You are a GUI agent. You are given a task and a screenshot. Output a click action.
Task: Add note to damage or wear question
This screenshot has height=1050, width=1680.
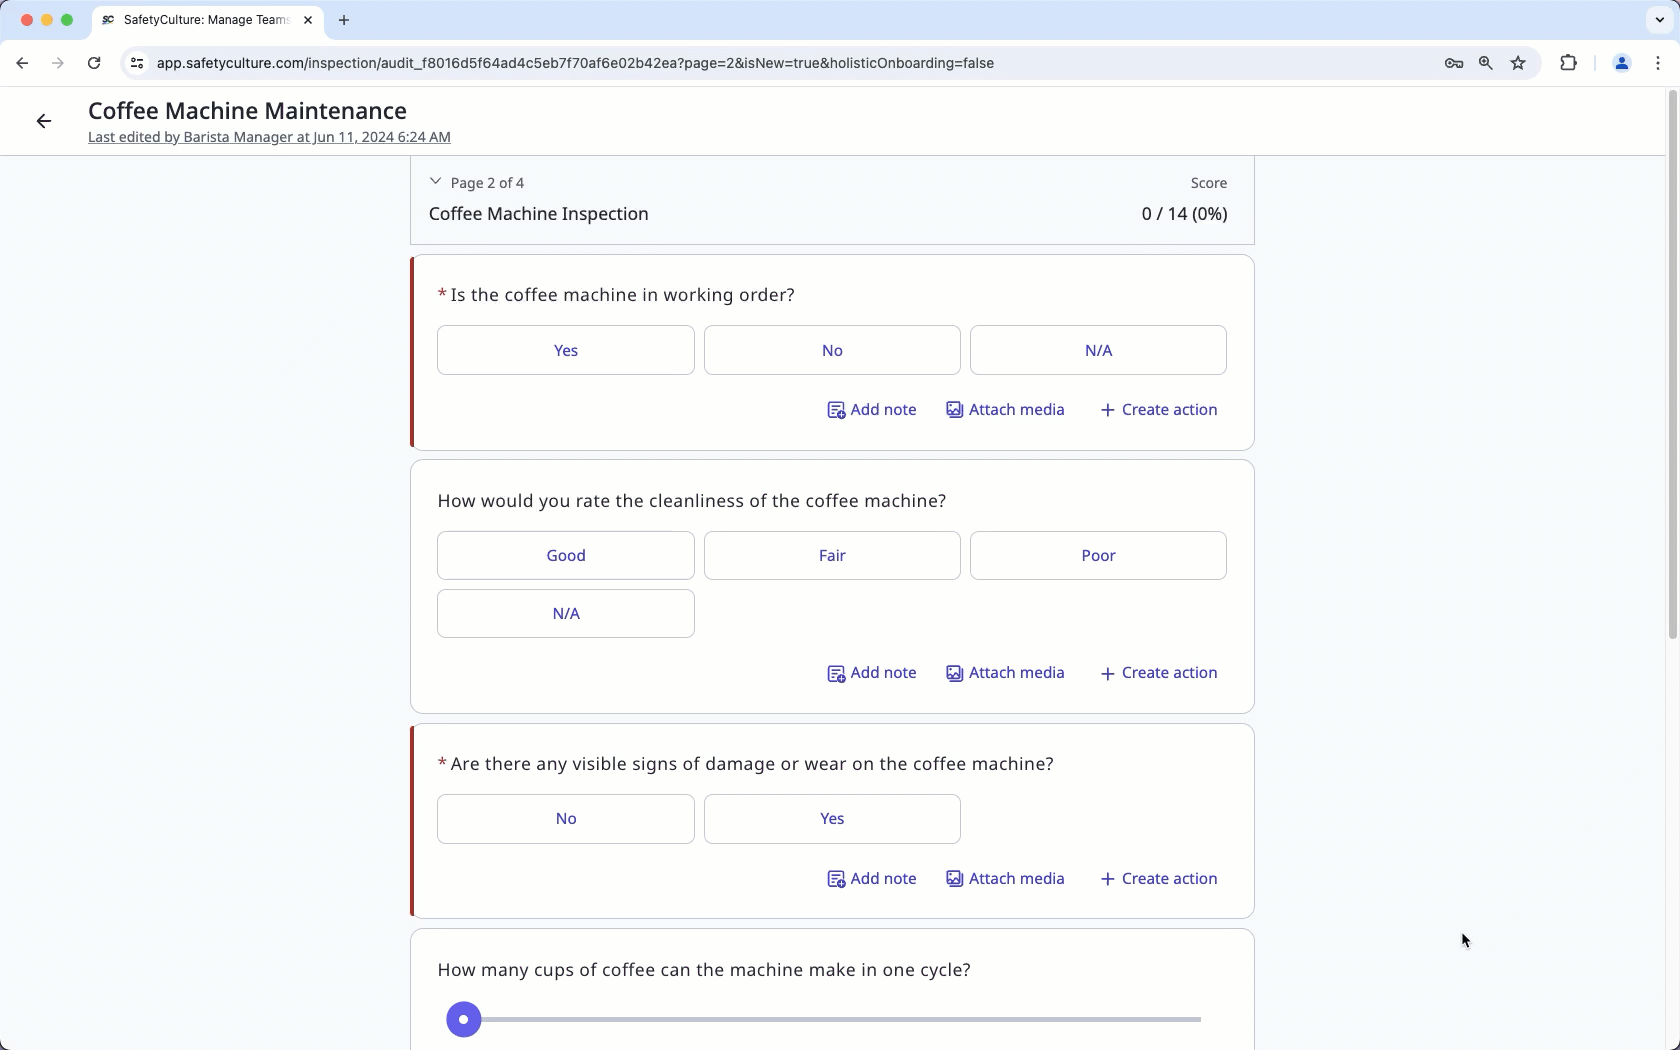click(x=872, y=879)
